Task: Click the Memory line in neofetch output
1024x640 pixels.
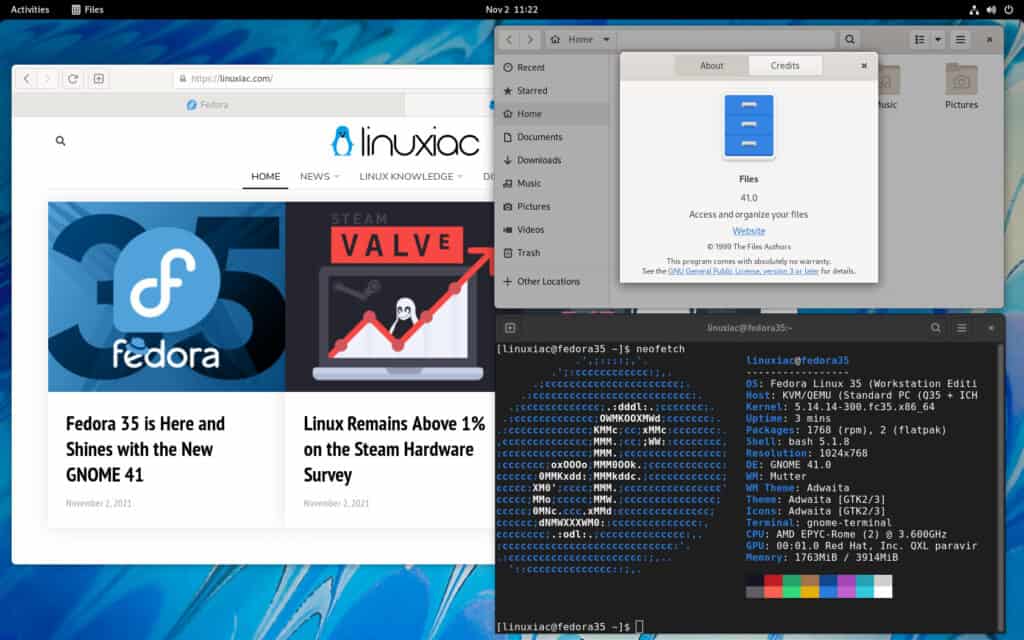Action: [822, 558]
